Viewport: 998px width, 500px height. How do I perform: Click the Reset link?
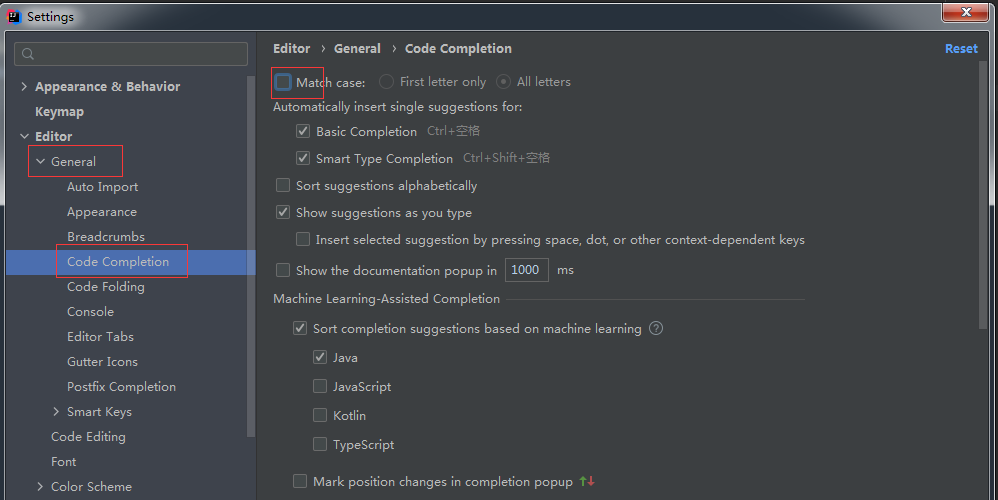[x=961, y=49]
